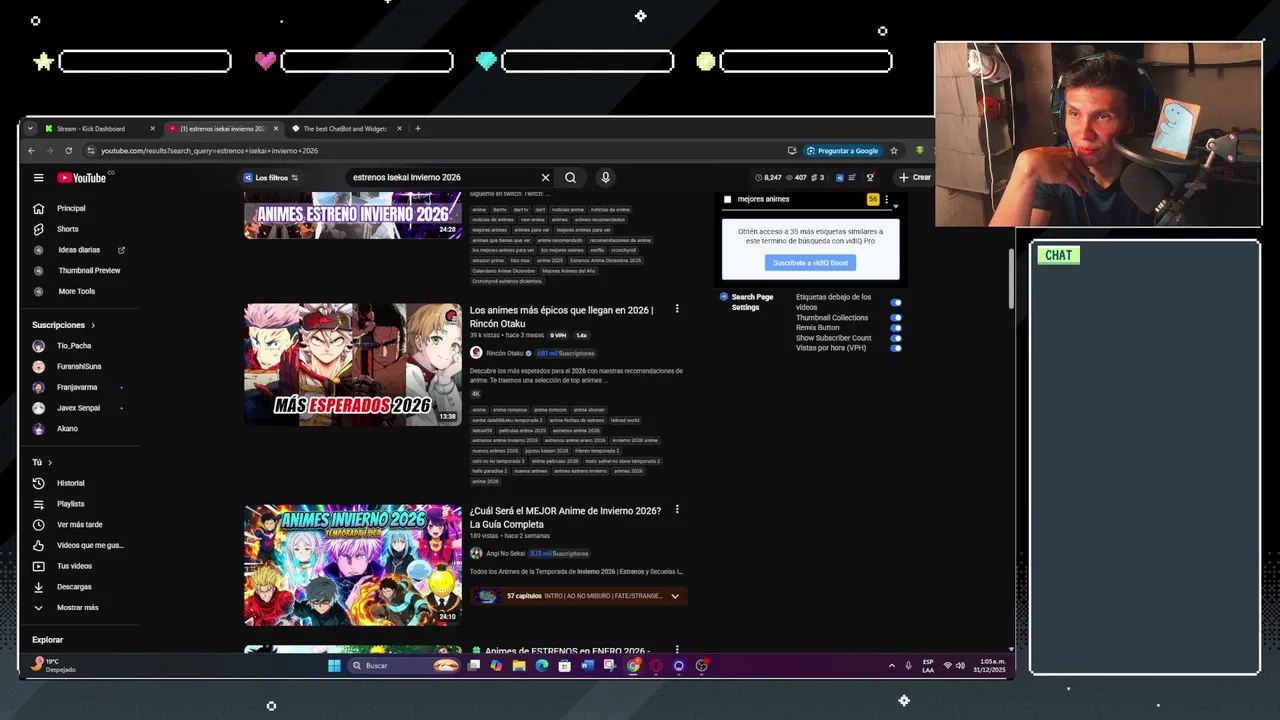Viewport: 1280px width, 720px height.
Task: Open Los animes más épicos video title
Action: pos(561,316)
